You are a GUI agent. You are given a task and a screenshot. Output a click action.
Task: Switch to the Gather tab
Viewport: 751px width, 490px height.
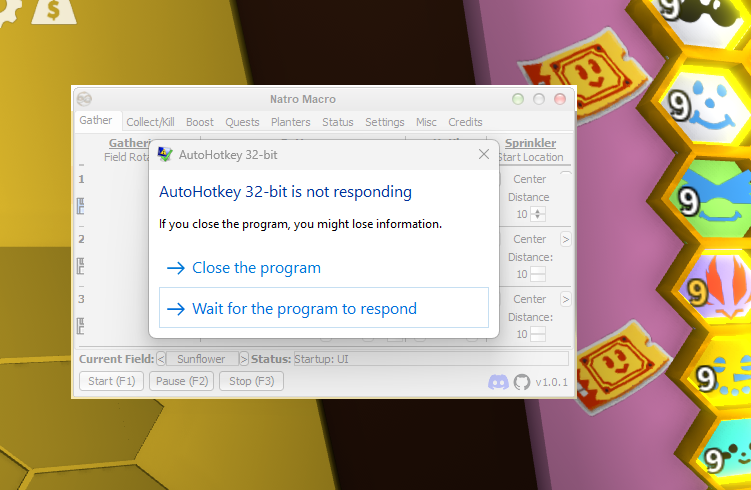click(x=96, y=120)
